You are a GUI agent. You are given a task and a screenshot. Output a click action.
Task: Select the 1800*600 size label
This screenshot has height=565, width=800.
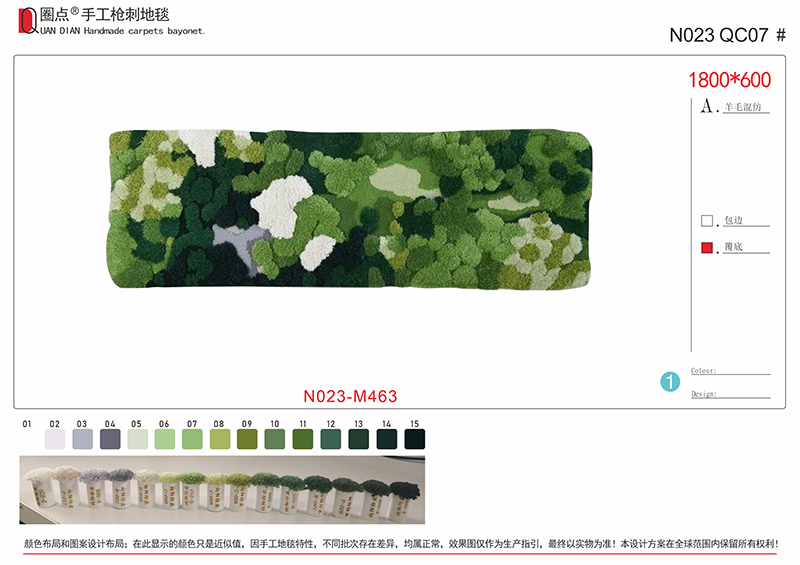click(x=730, y=80)
